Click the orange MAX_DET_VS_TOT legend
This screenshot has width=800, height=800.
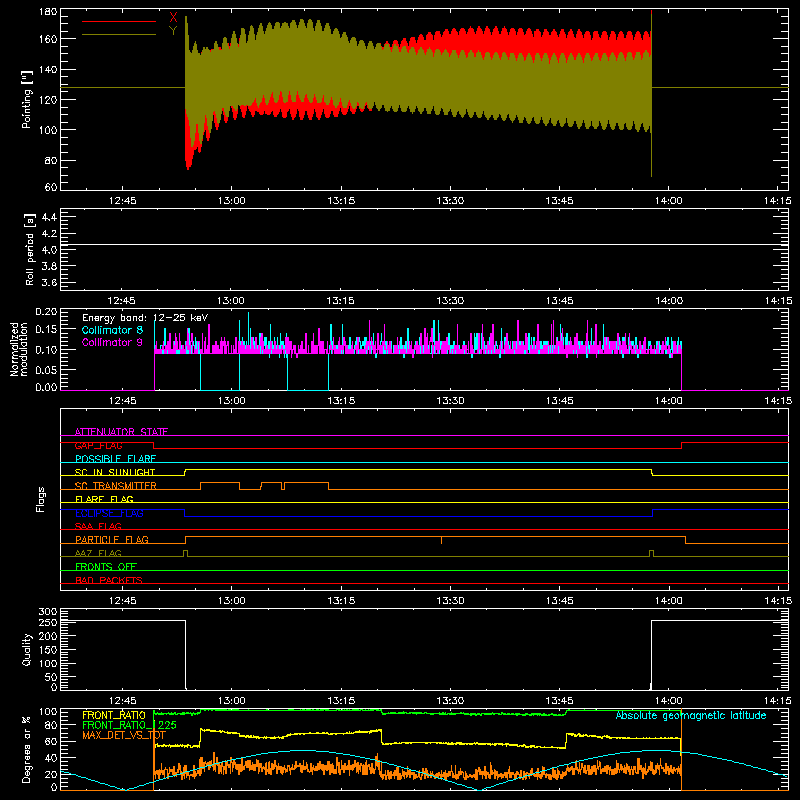click(x=124, y=735)
